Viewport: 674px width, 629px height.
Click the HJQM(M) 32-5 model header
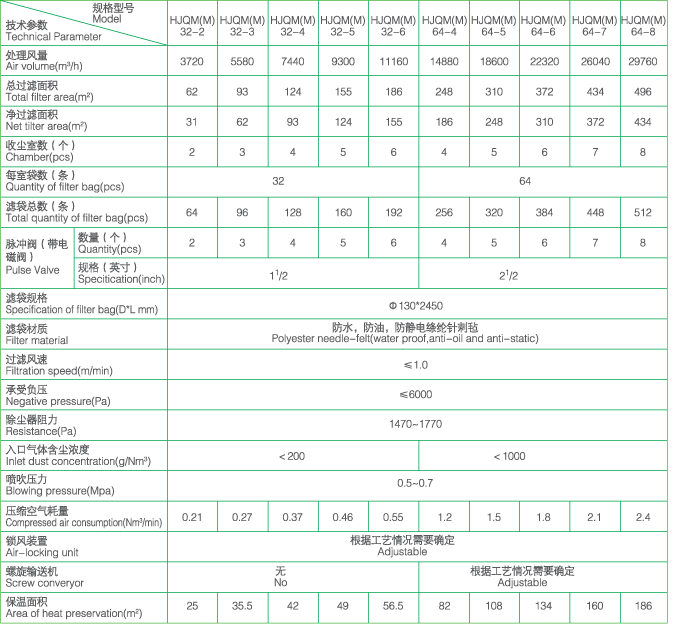(x=343, y=26)
